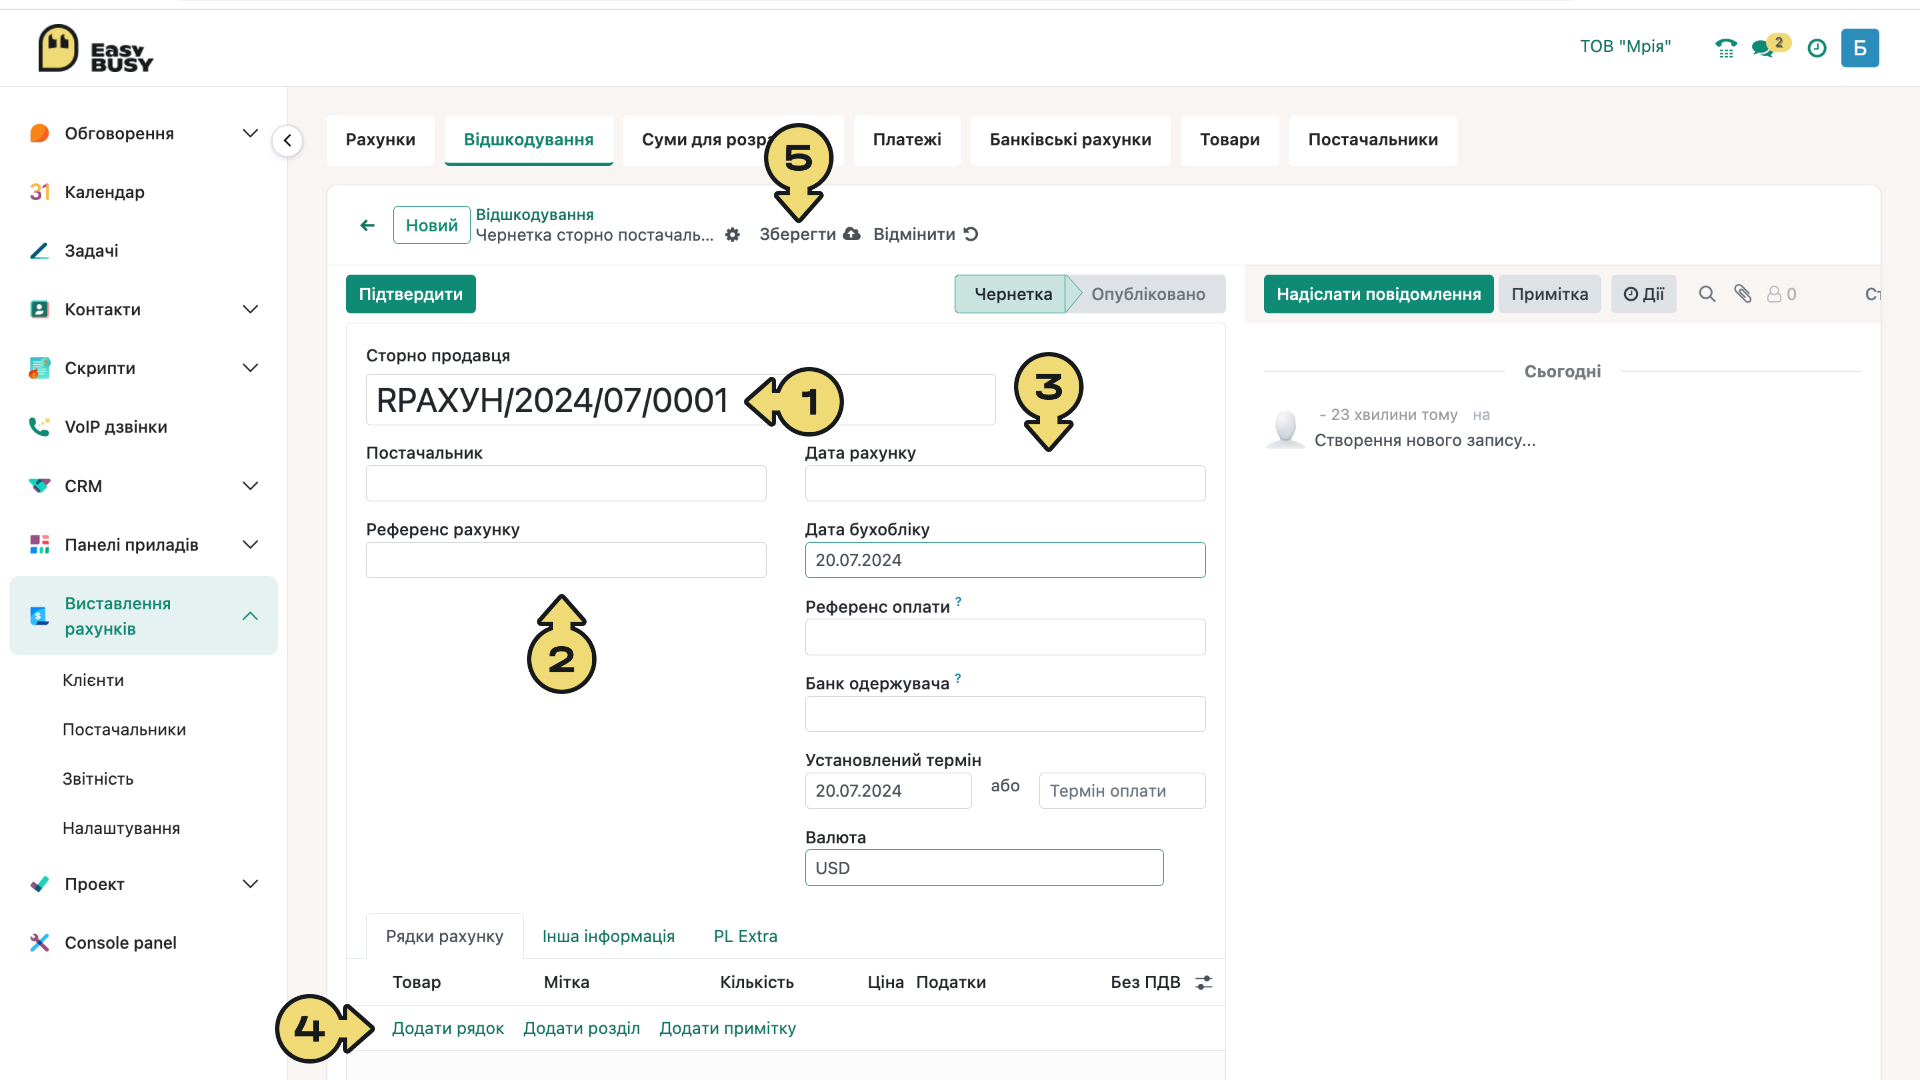This screenshot has width=1920, height=1080.
Task: Open Клієнти submenu item
Action: point(93,681)
